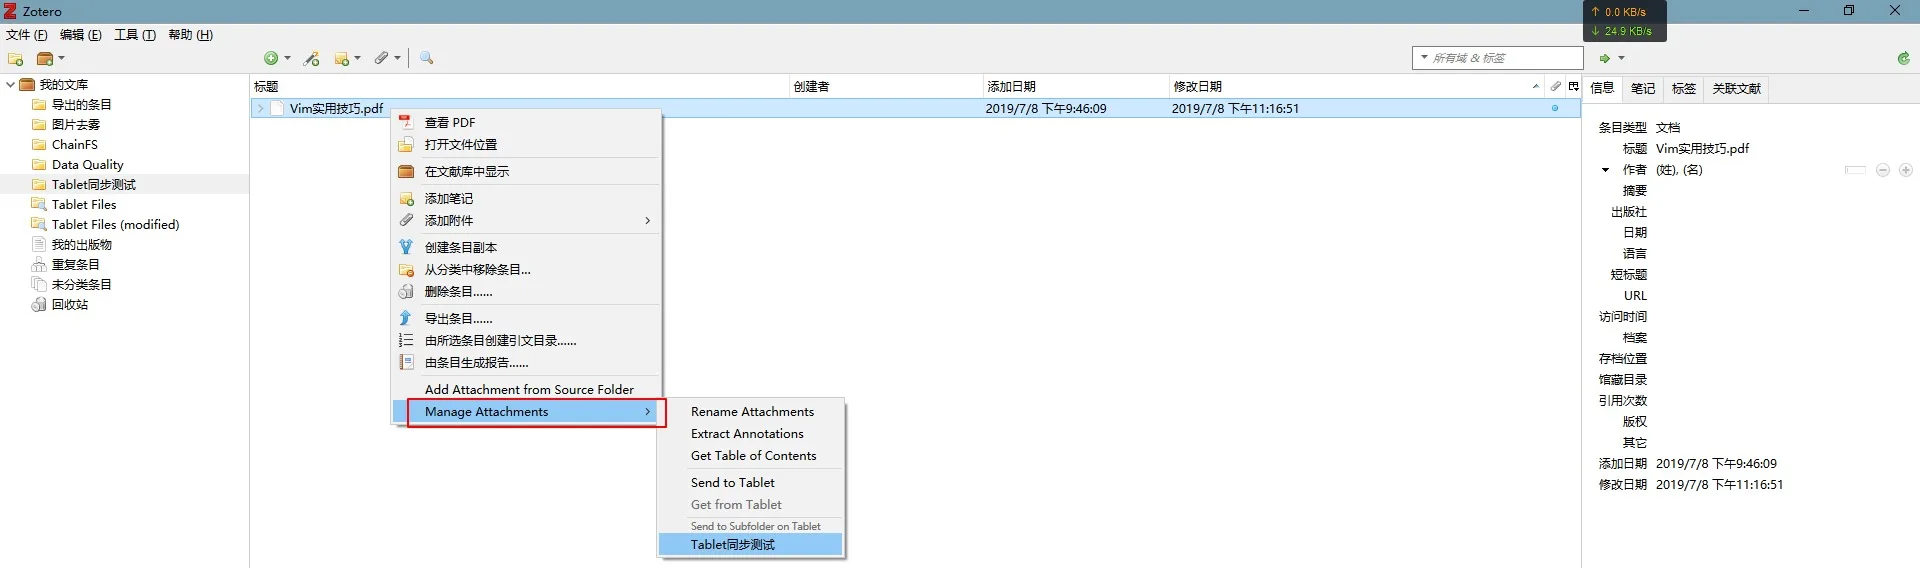Choose 创建条目副本 menu entry
Screen dimensions: 1920x568
527,248
